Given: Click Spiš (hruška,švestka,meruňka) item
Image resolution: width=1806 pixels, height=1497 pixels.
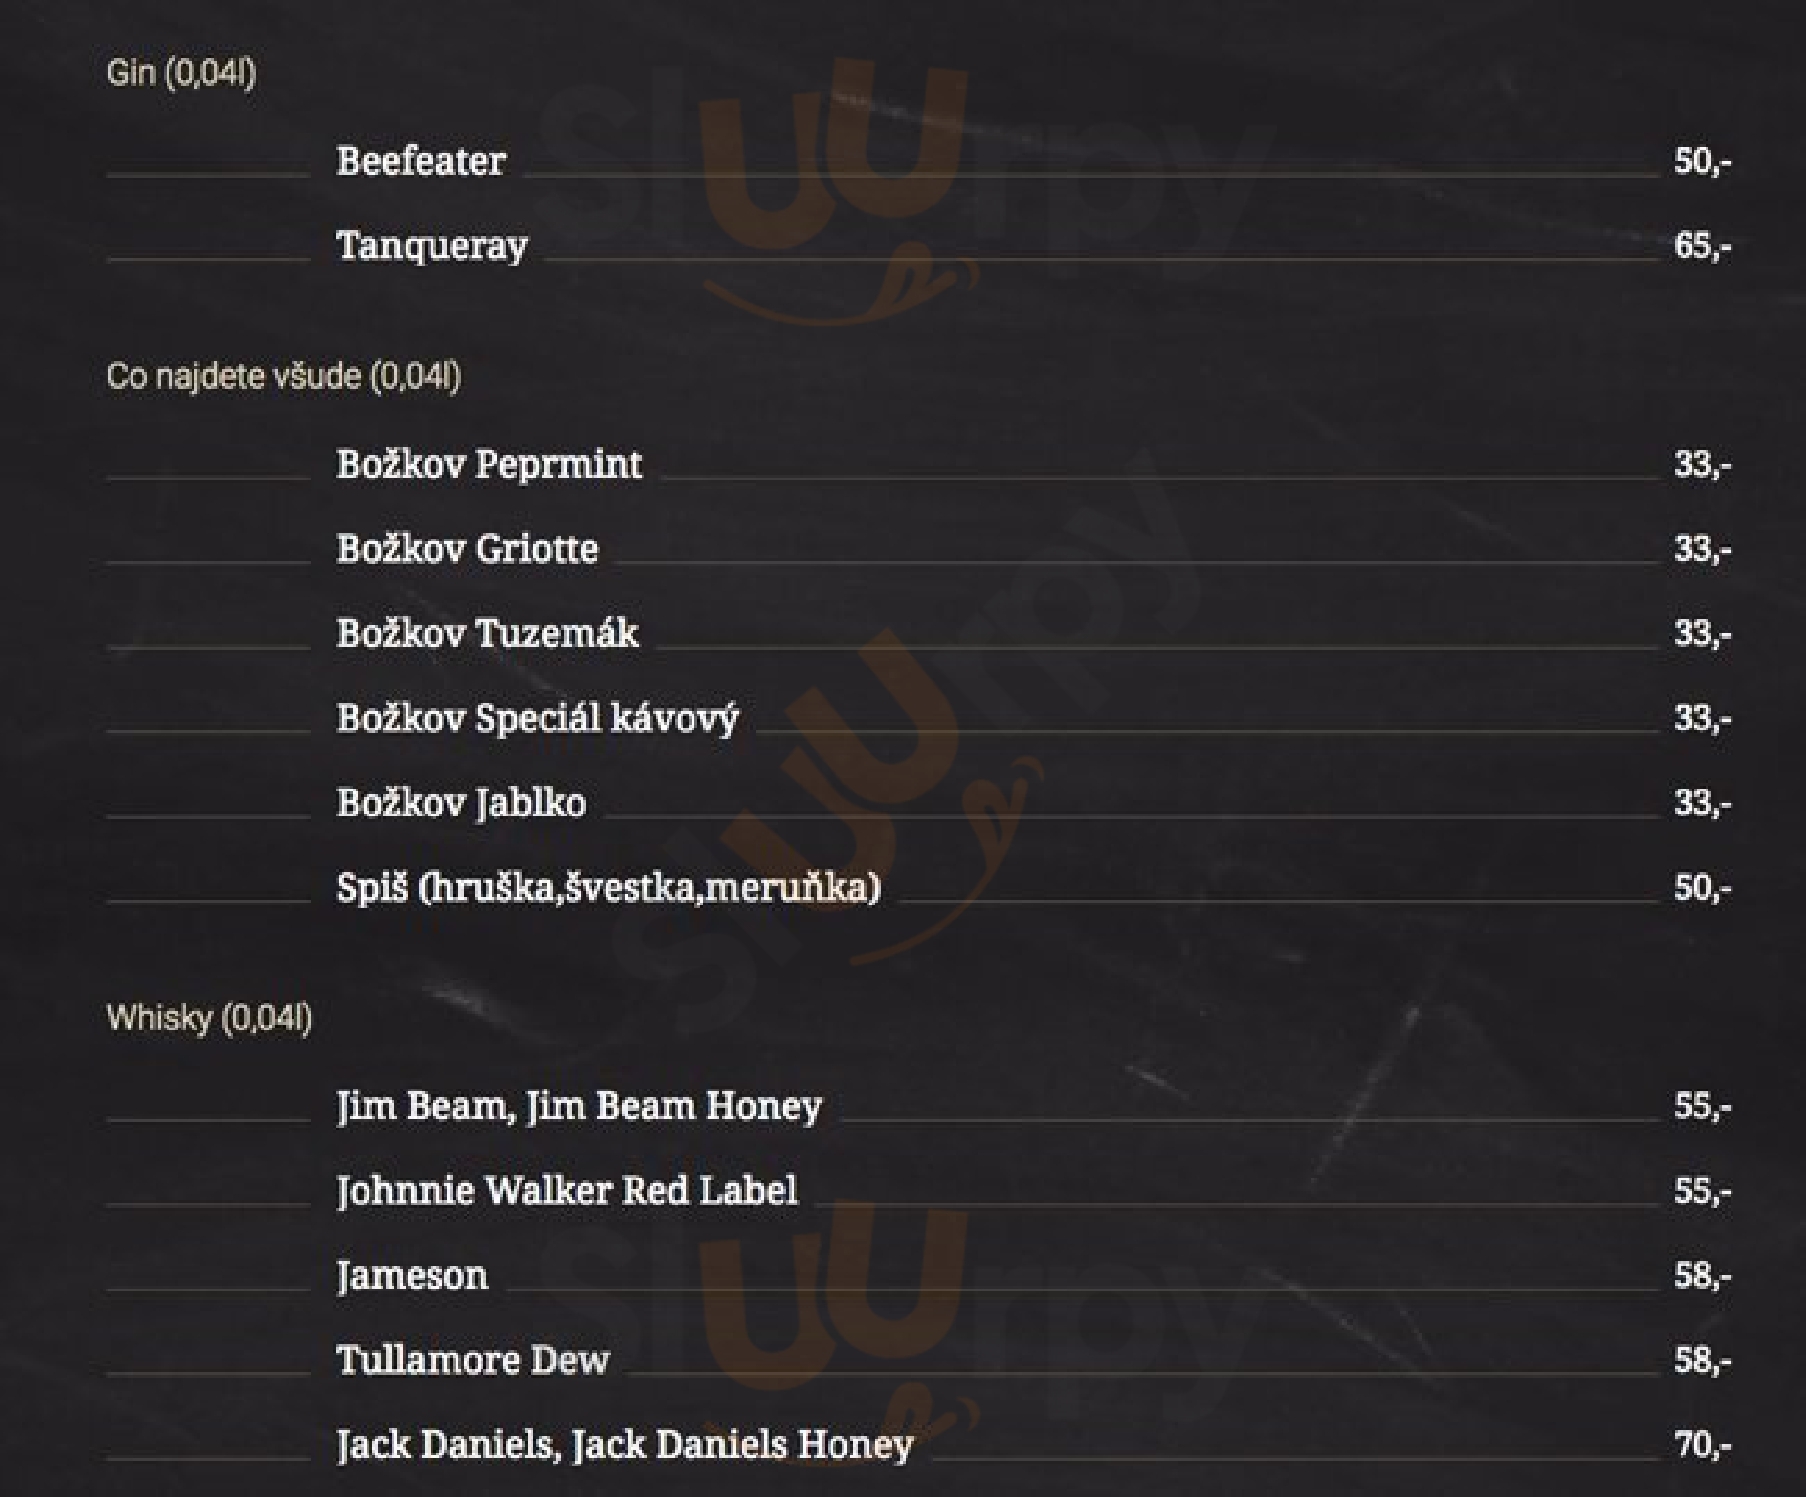Looking at the screenshot, I should pos(608,888).
